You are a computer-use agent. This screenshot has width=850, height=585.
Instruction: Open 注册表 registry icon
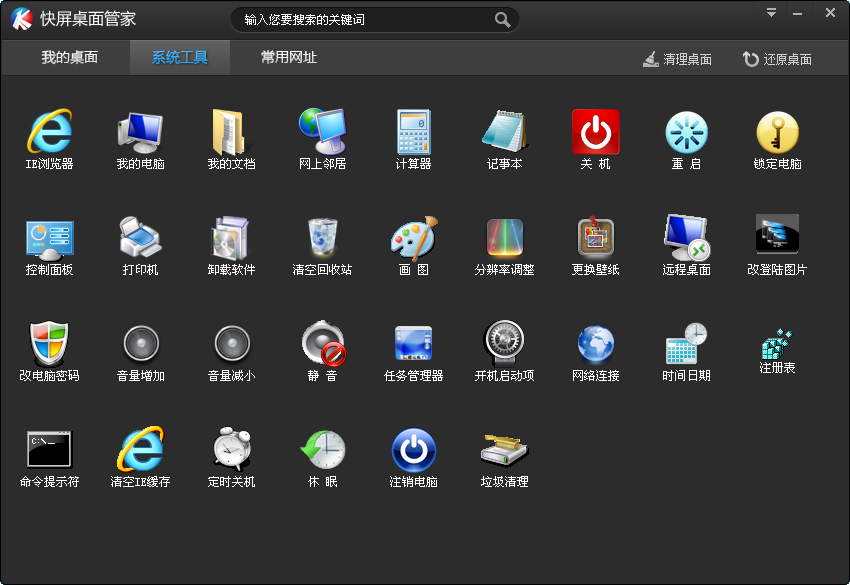tap(777, 344)
